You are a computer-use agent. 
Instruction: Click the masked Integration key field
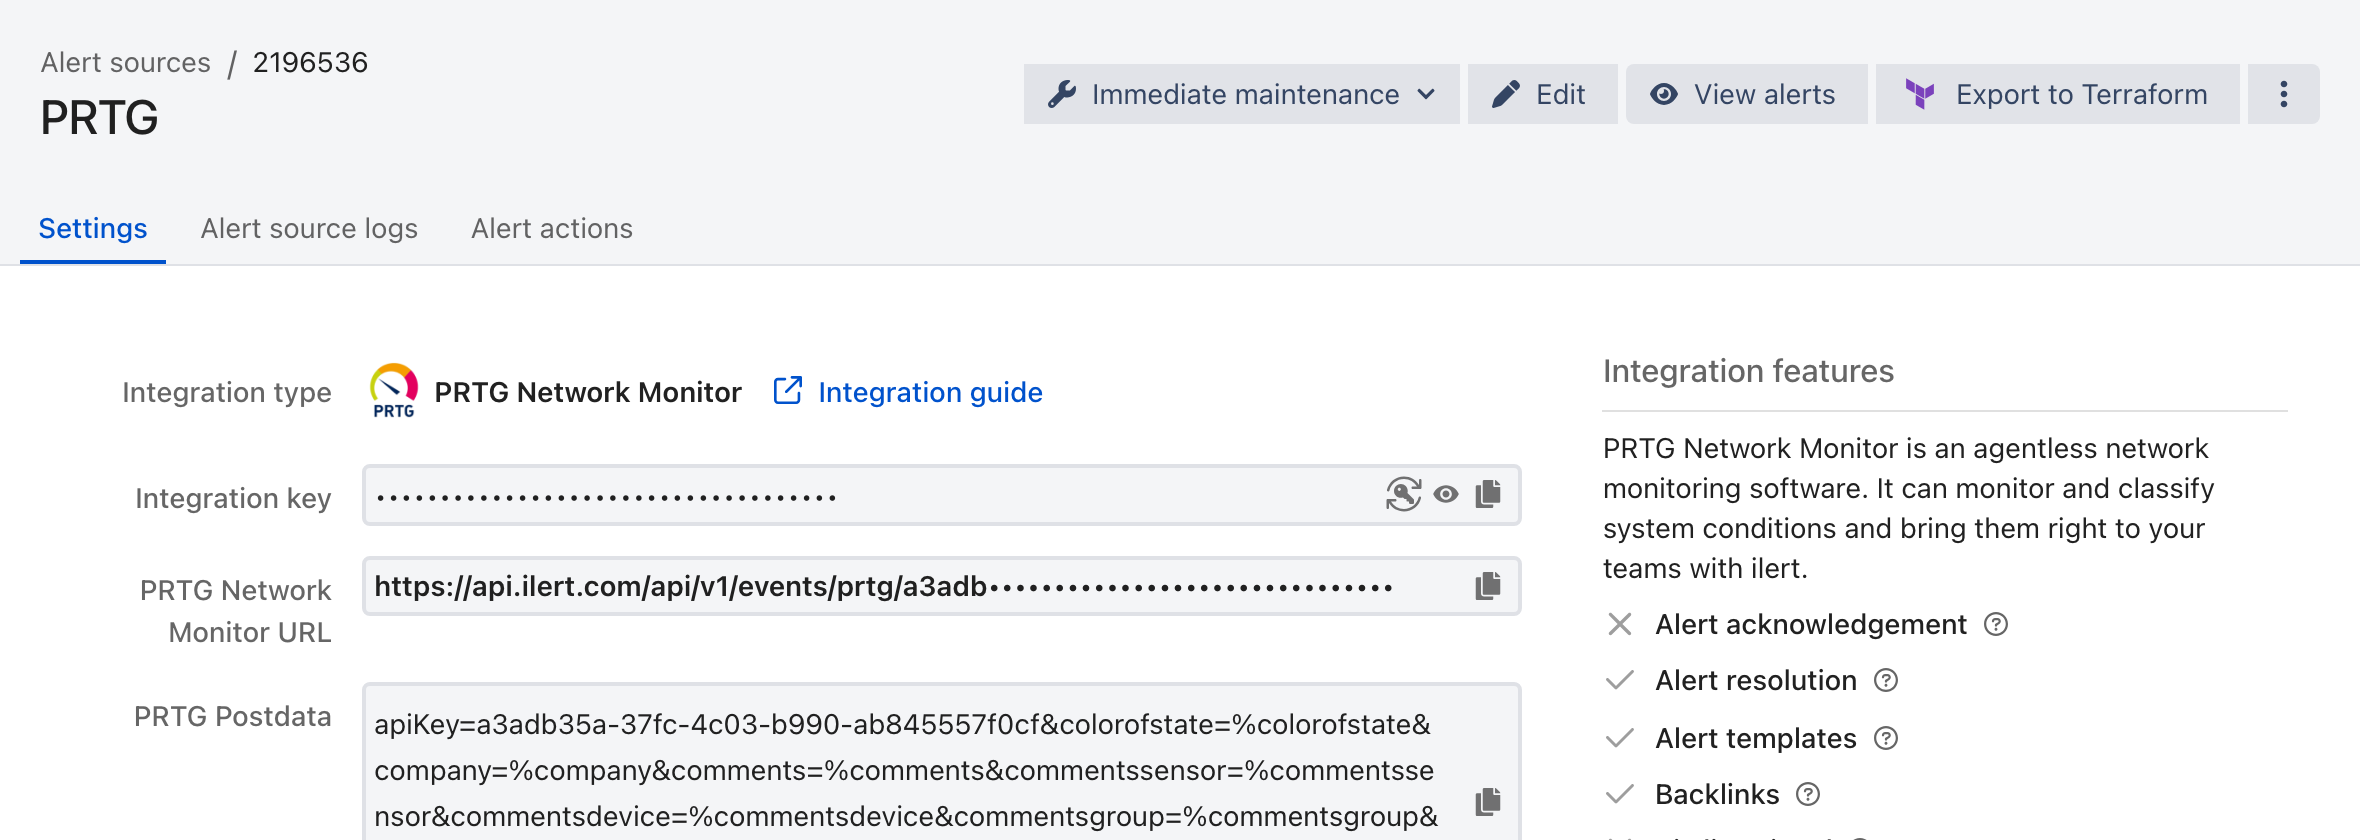coord(942,495)
